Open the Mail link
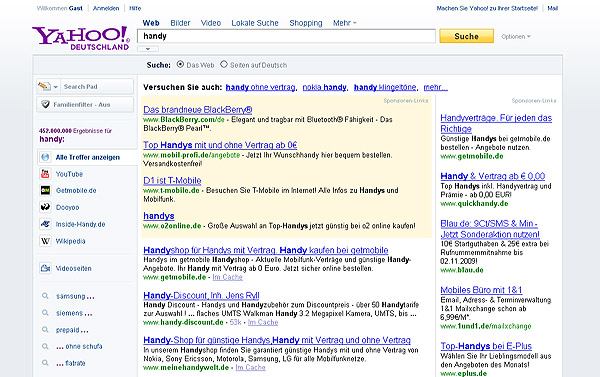Viewport: 600px width, 377px height. (x=553, y=8)
